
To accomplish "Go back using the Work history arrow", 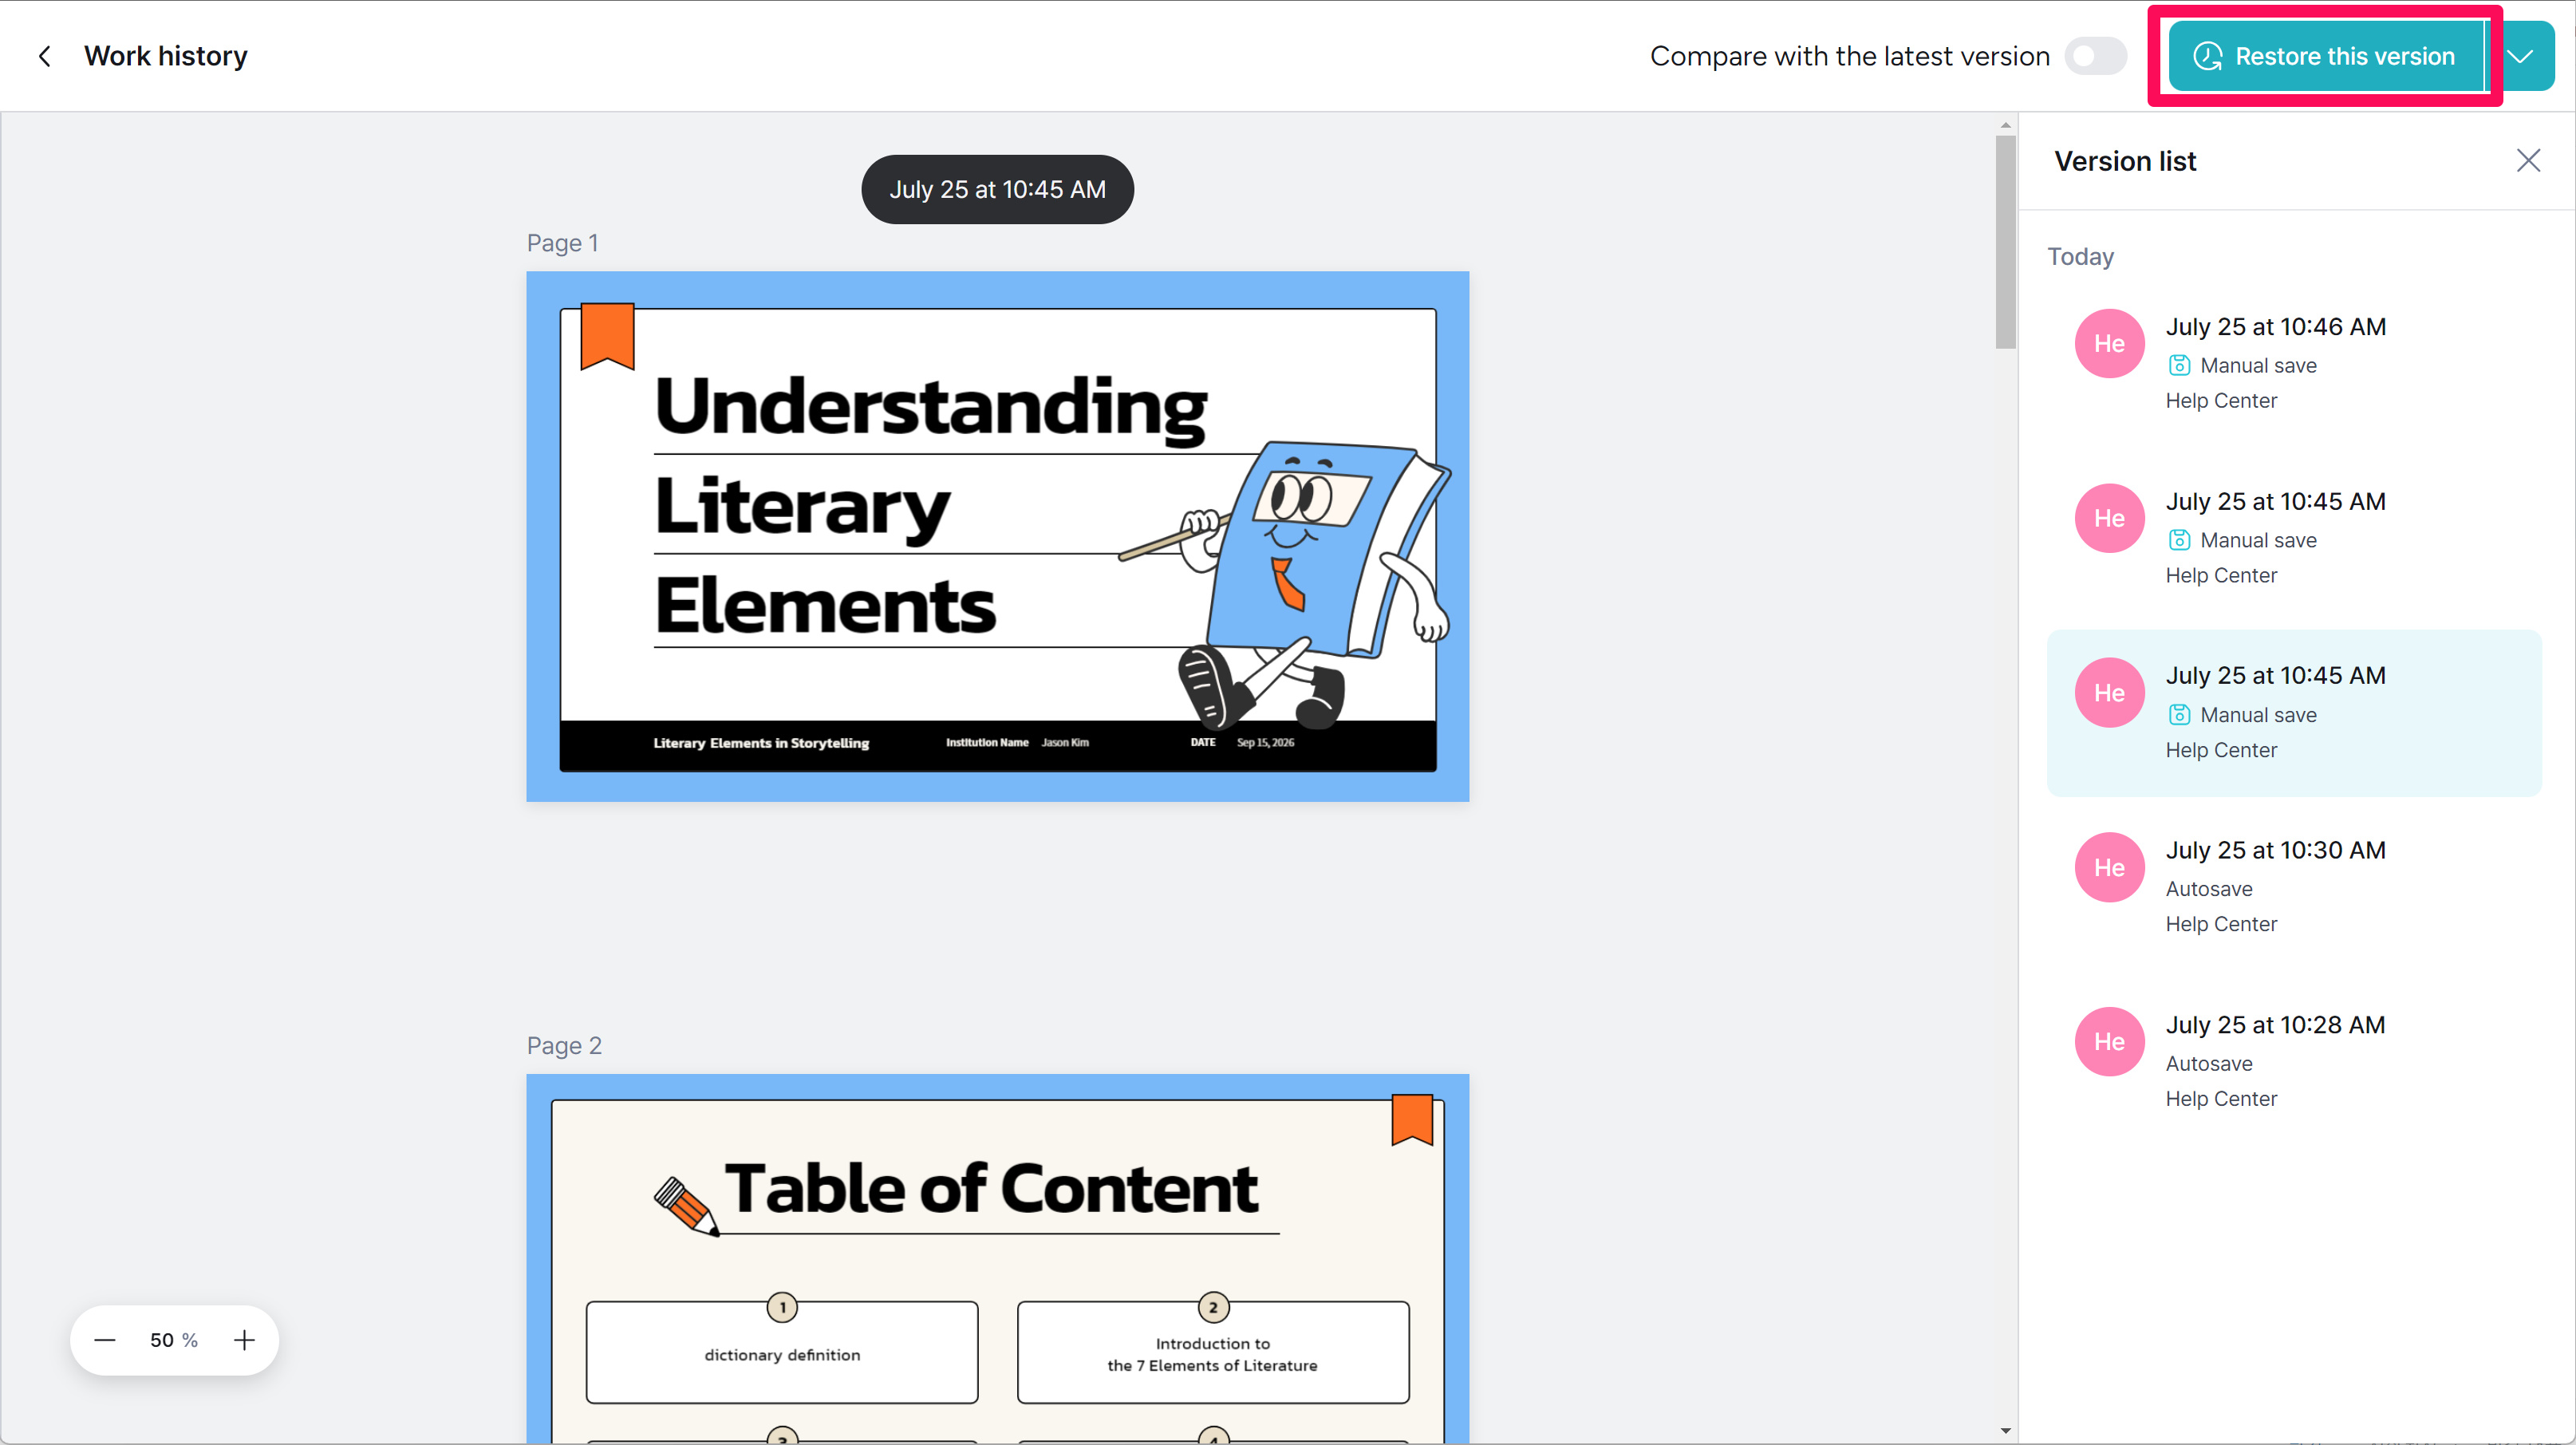I will [44, 56].
